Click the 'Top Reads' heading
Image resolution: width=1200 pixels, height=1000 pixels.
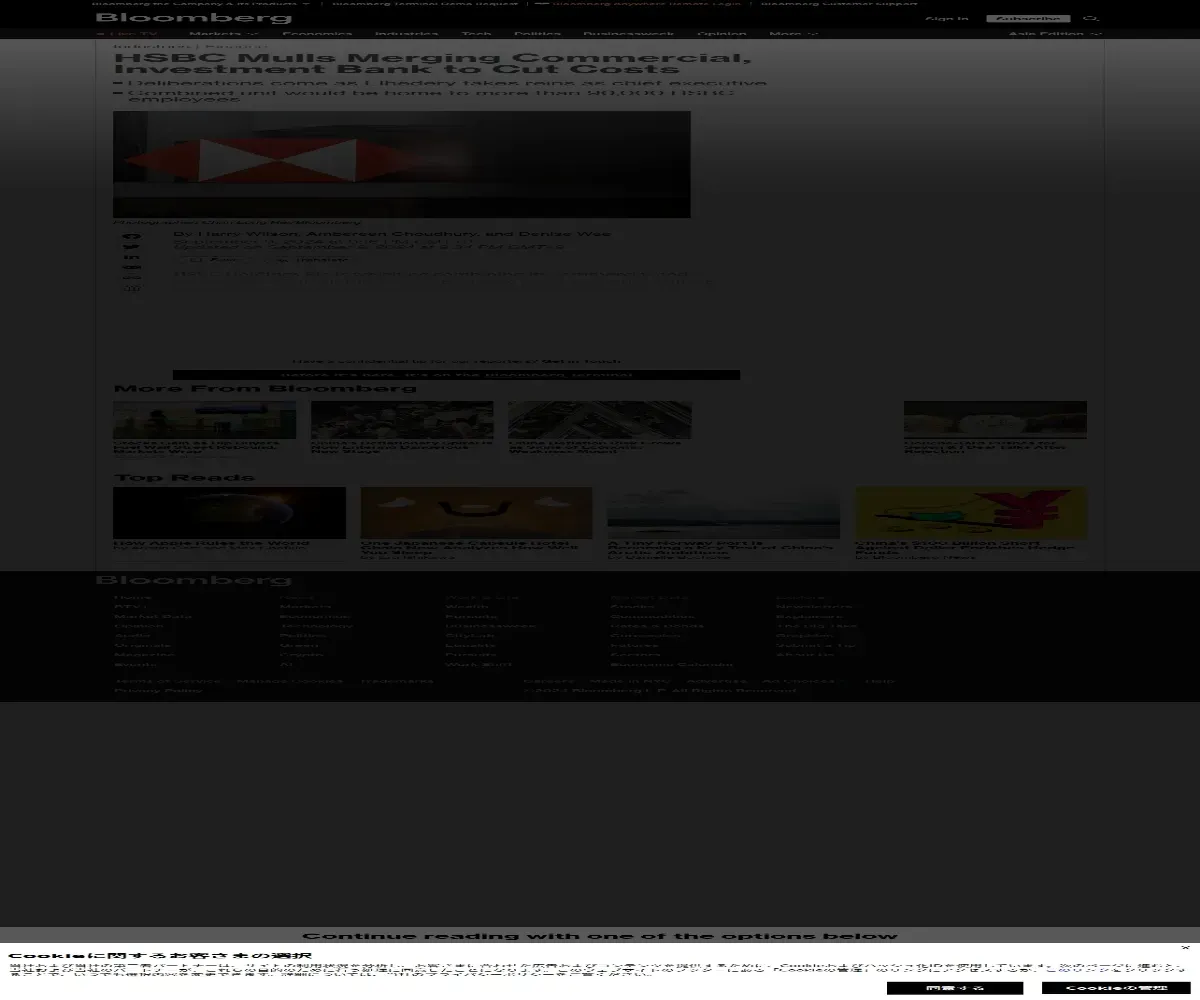[184, 477]
